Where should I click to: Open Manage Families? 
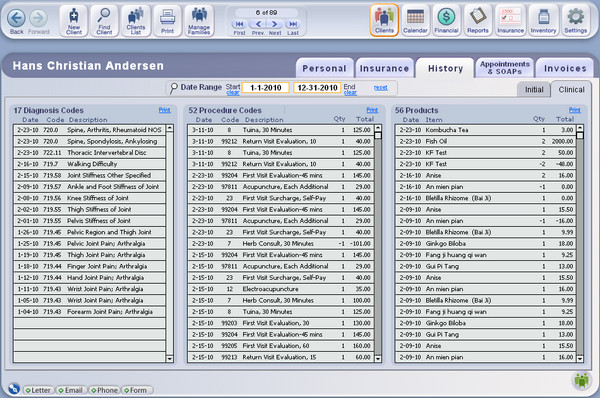coord(199,21)
